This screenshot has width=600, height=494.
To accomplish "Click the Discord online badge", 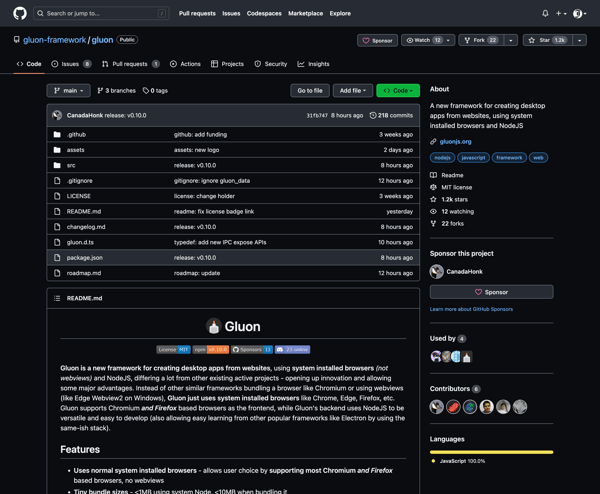I will click(292, 350).
